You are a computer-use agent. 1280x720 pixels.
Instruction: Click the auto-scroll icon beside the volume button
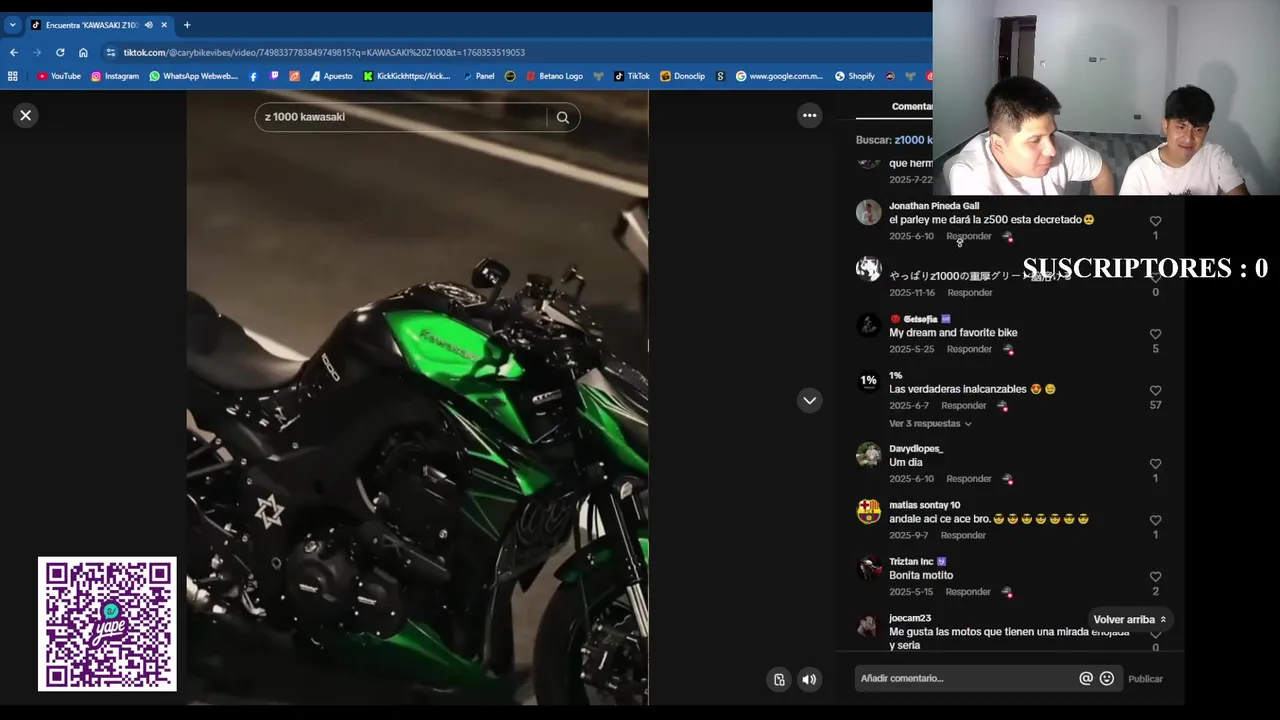point(779,680)
